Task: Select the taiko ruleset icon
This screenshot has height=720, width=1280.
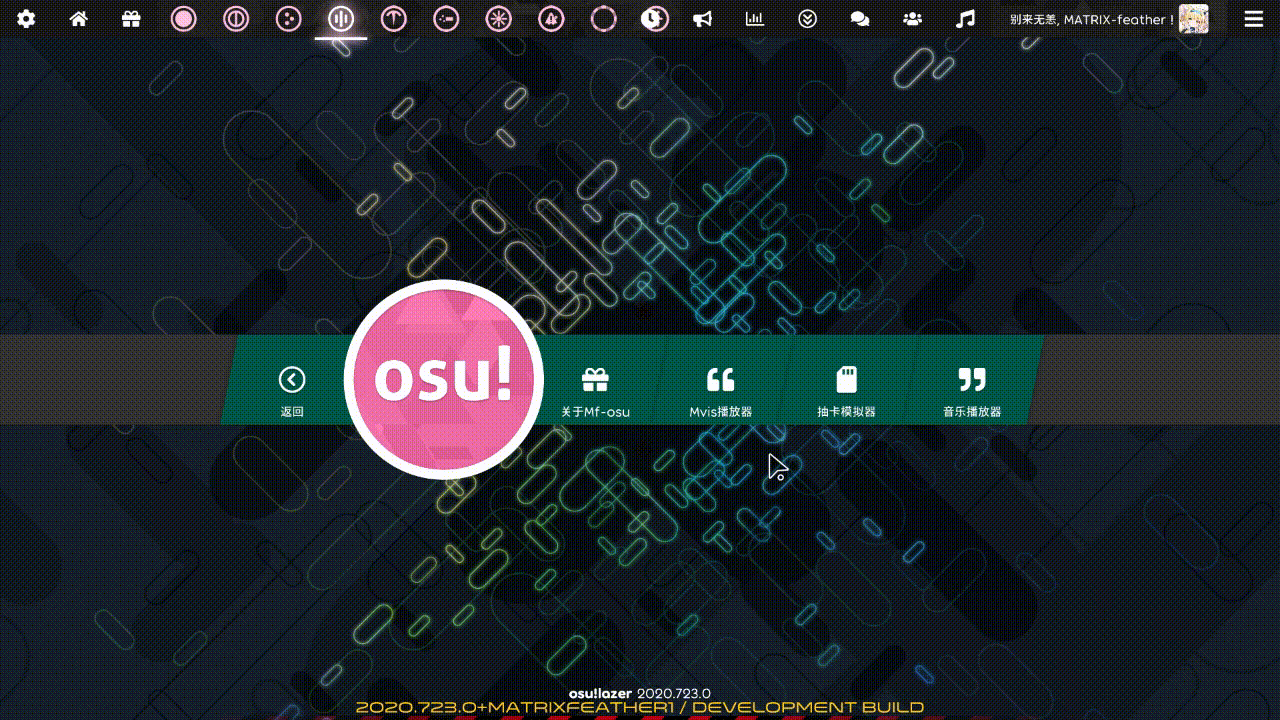Action: (236, 19)
